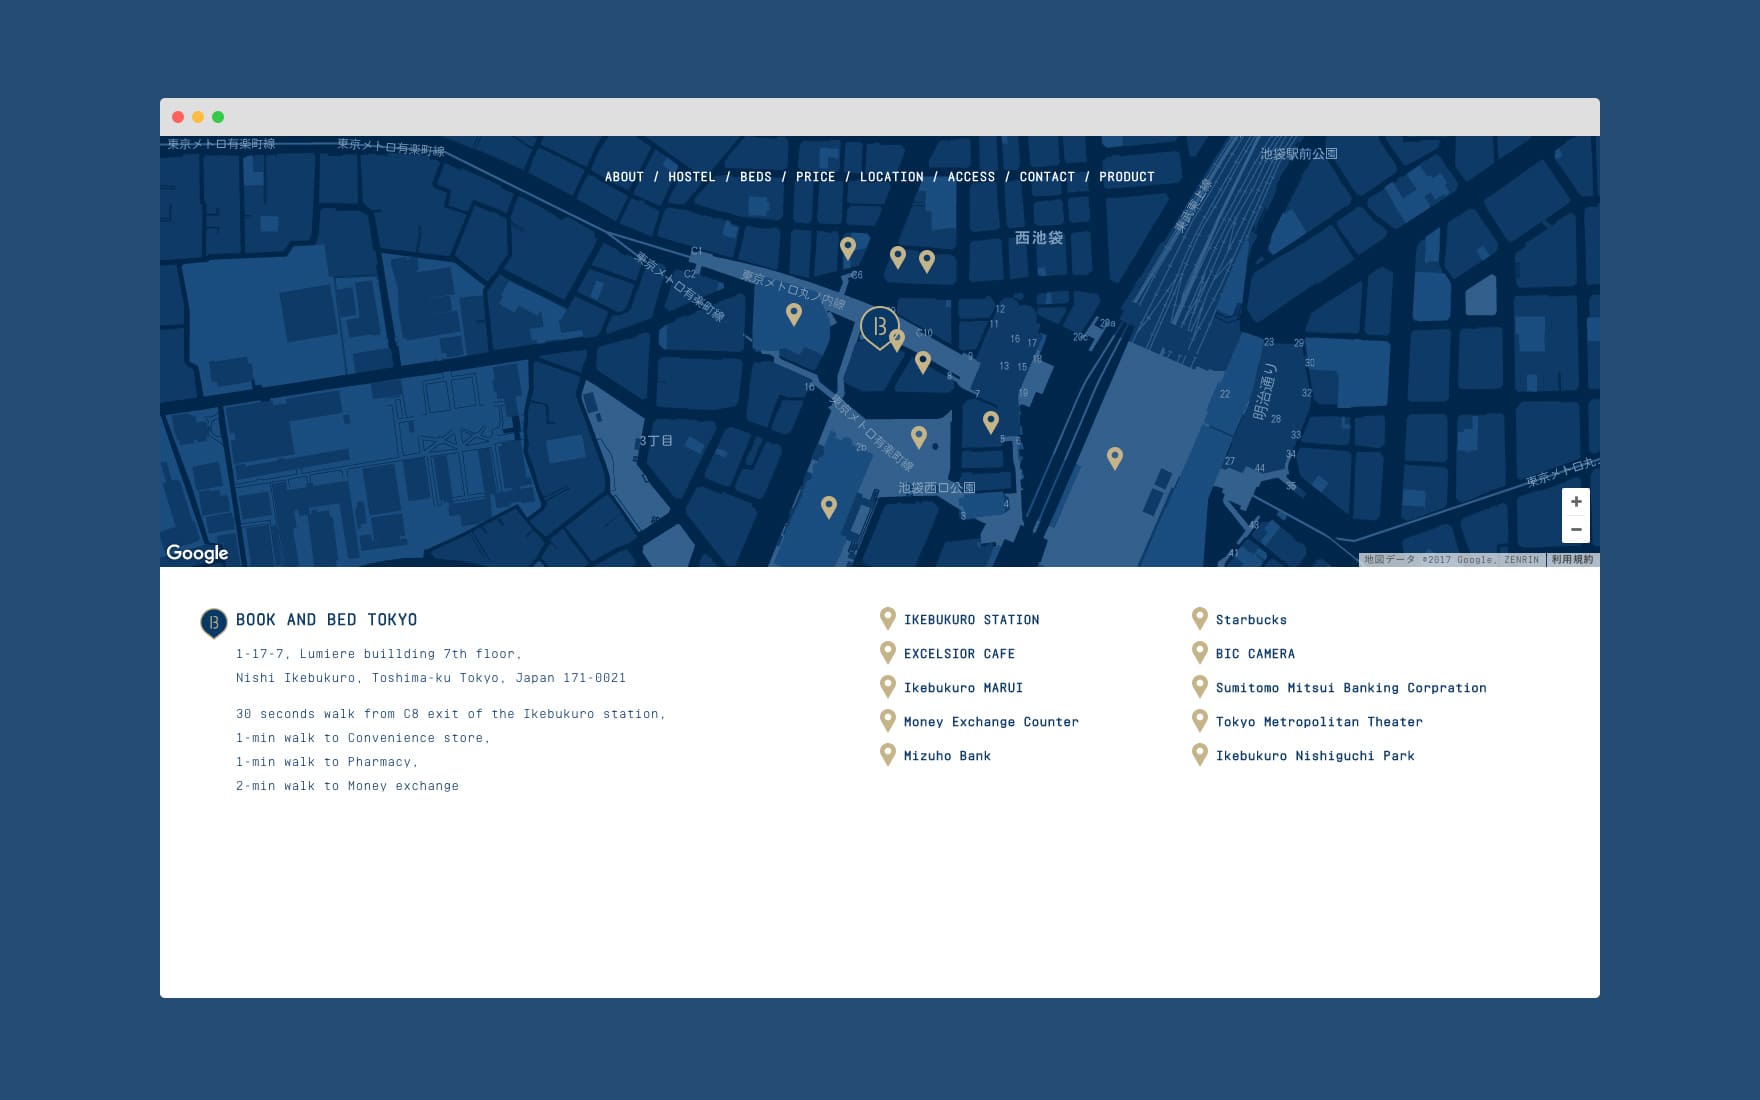Zoom out the map with minus button
Screen dimensions: 1760x1100
[x=1576, y=529]
